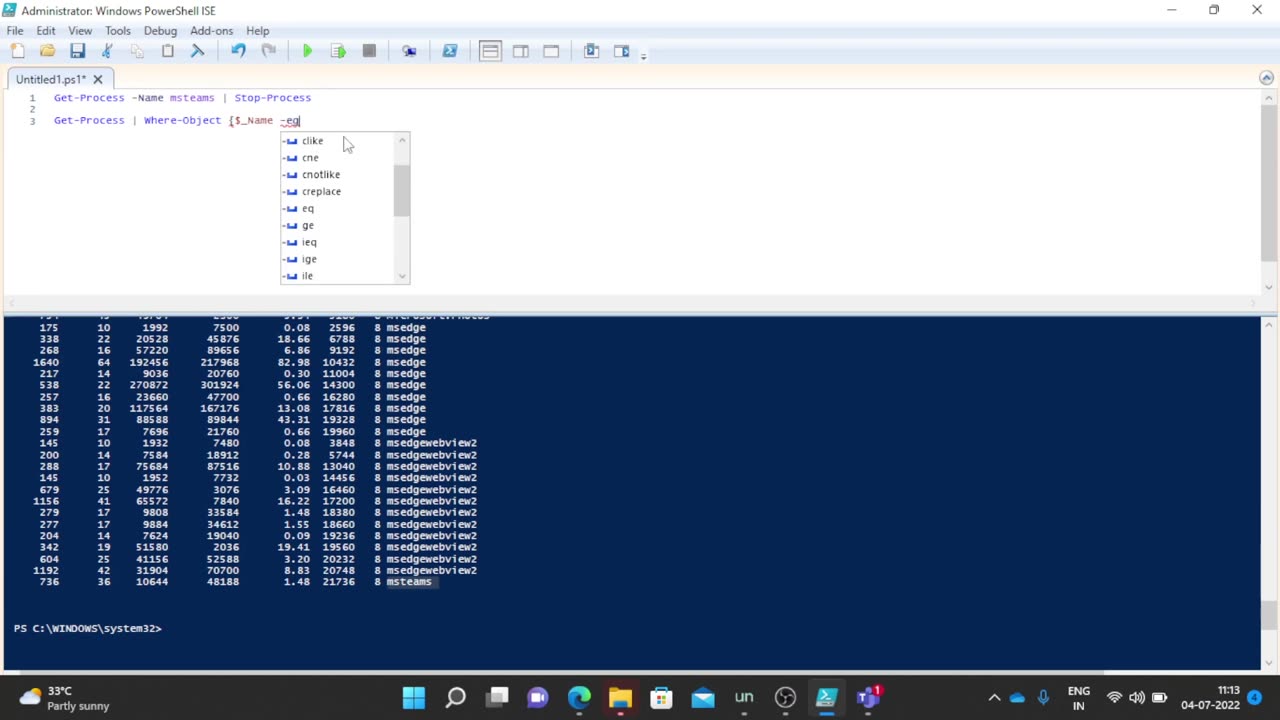1280x720 pixels.
Task: Open Microsoft Store from the taskbar
Action: 661,697
